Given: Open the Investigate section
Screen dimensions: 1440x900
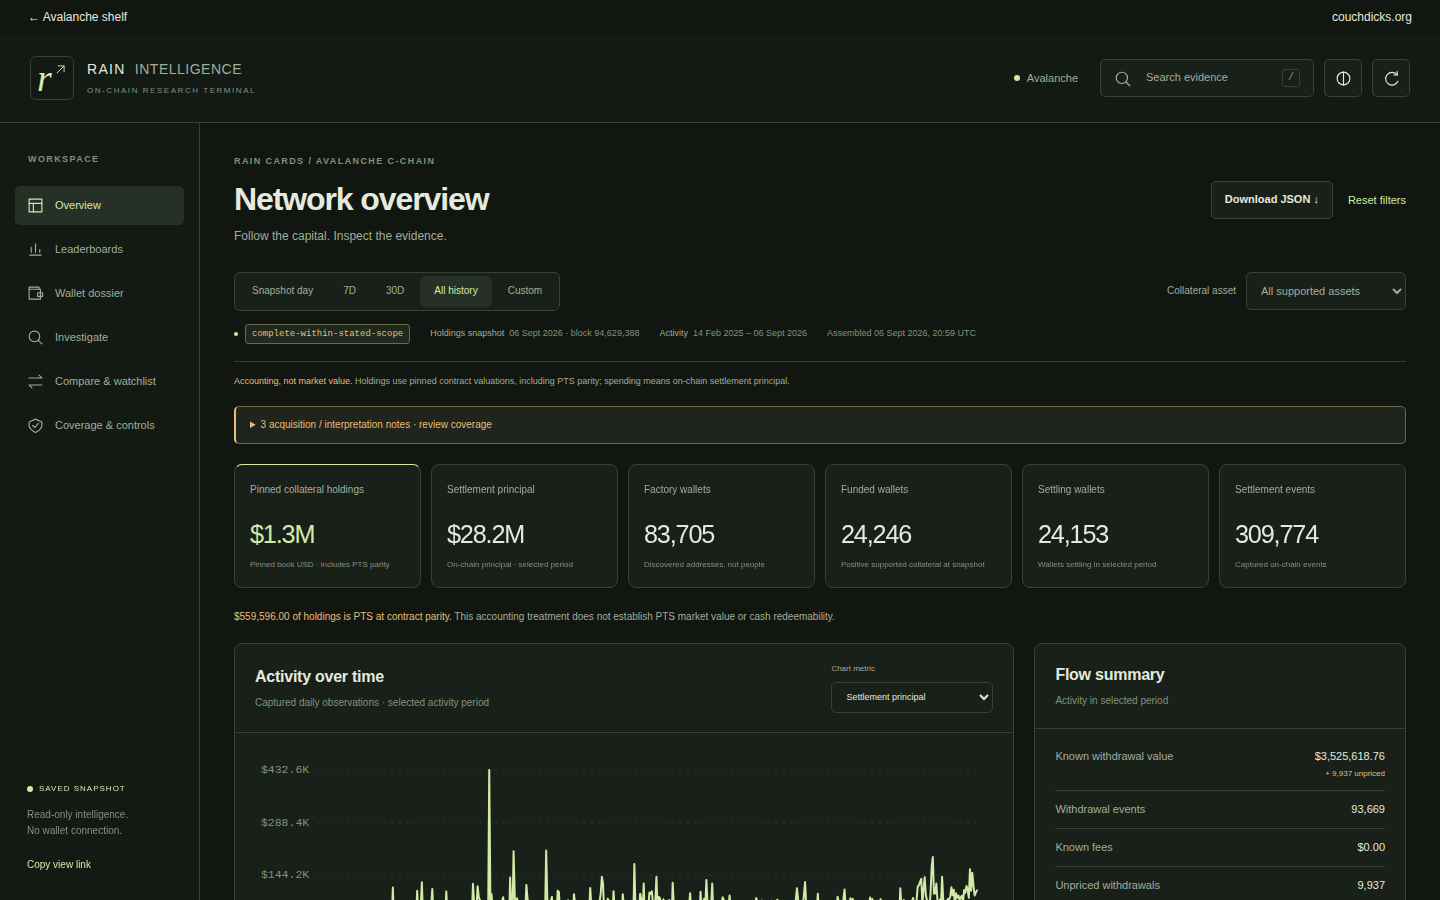Looking at the screenshot, I should tap(99, 337).
